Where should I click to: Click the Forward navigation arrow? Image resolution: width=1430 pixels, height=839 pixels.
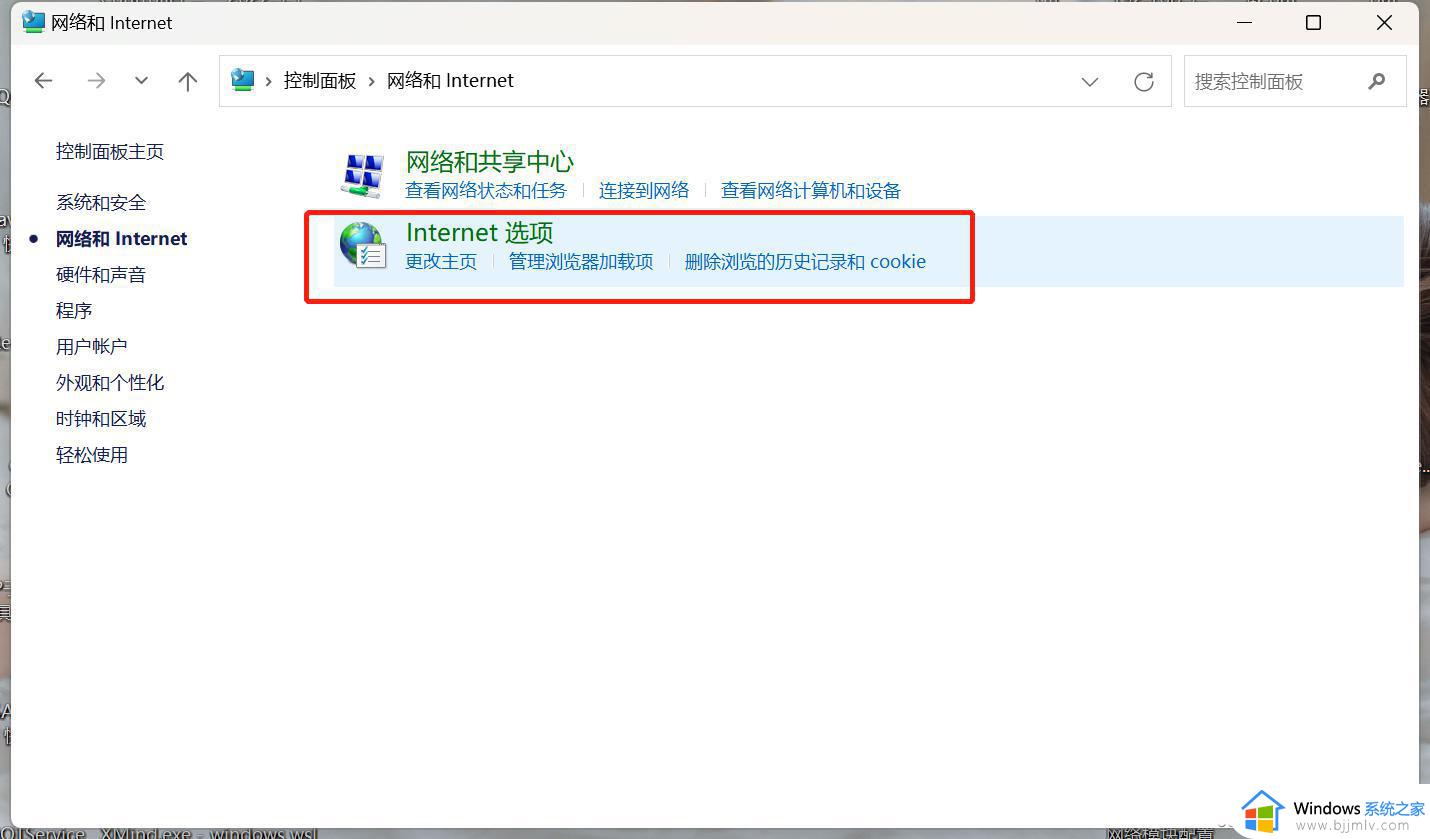coord(96,81)
